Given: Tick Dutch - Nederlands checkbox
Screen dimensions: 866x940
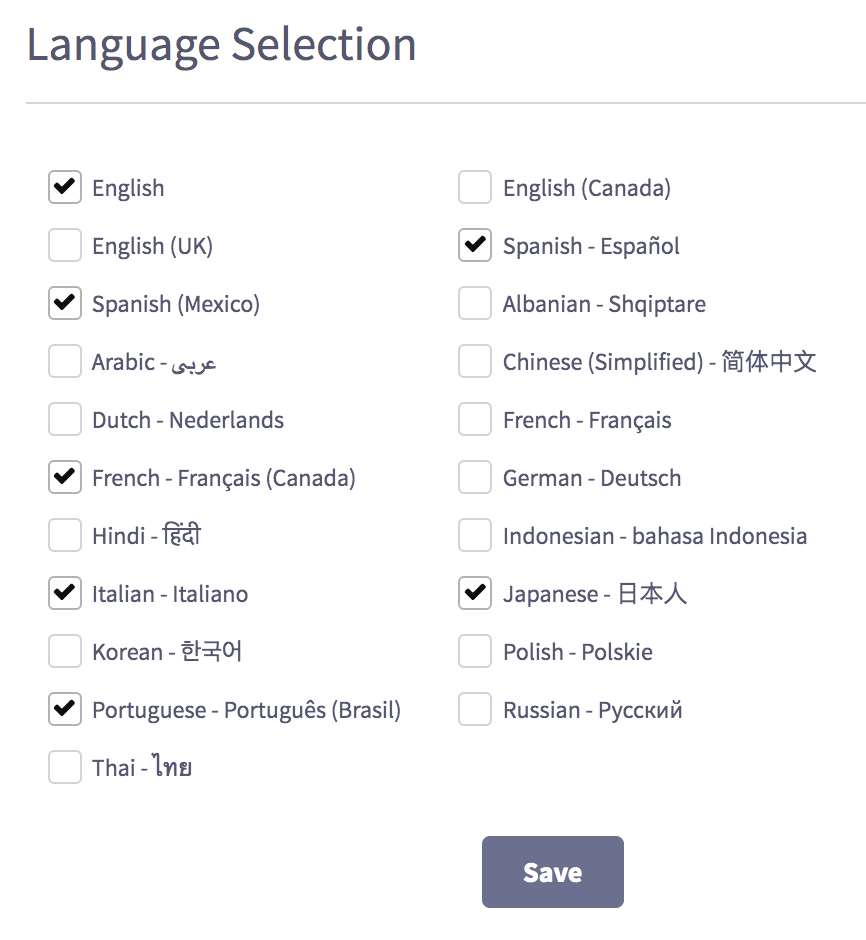Looking at the screenshot, I should coord(65,420).
